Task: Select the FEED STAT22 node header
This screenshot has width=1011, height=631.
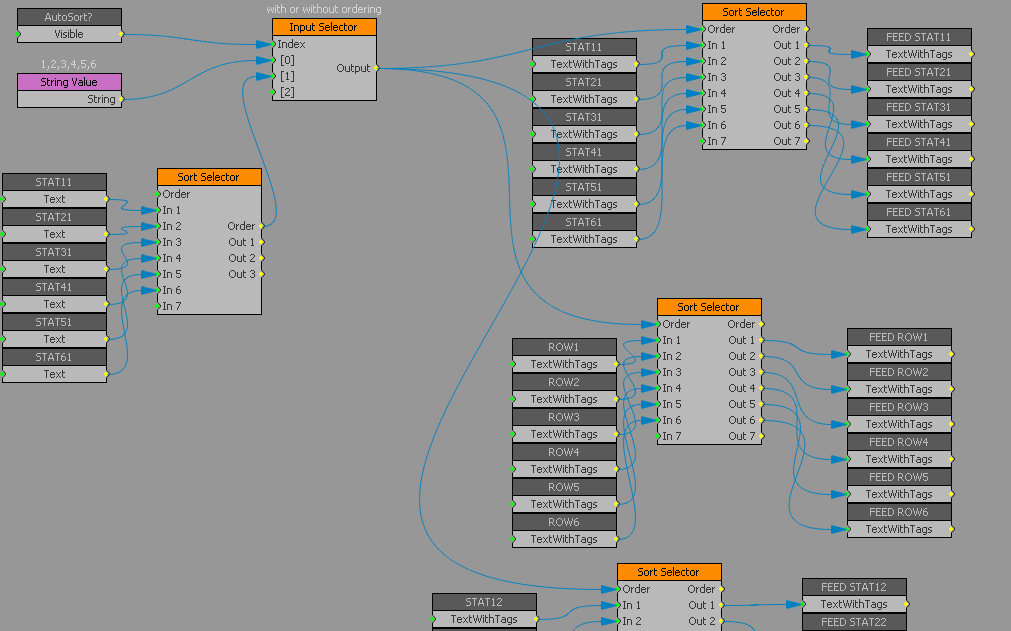Action: pyautogui.click(x=854, y=622)
